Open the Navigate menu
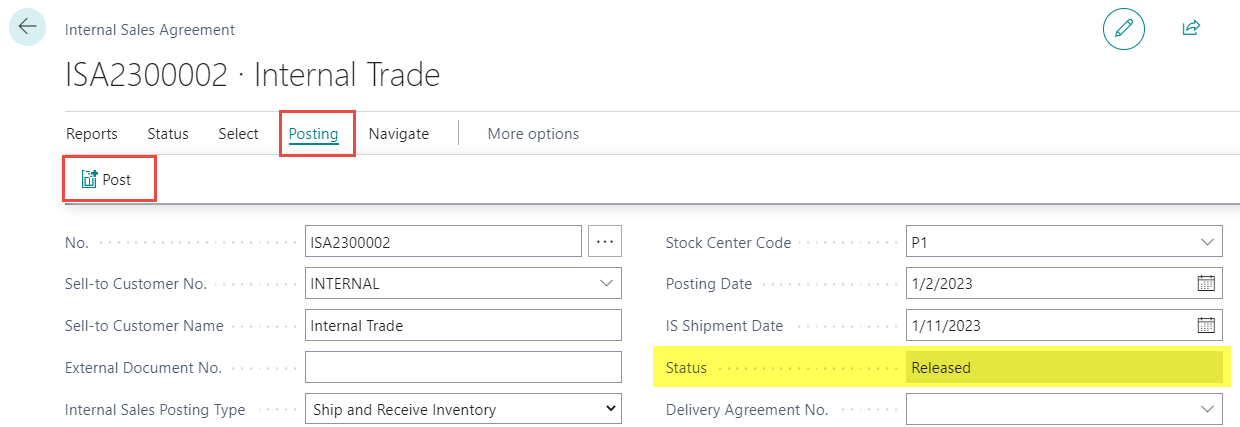Screen dimensions: 1240x427 tap(398, 134)
